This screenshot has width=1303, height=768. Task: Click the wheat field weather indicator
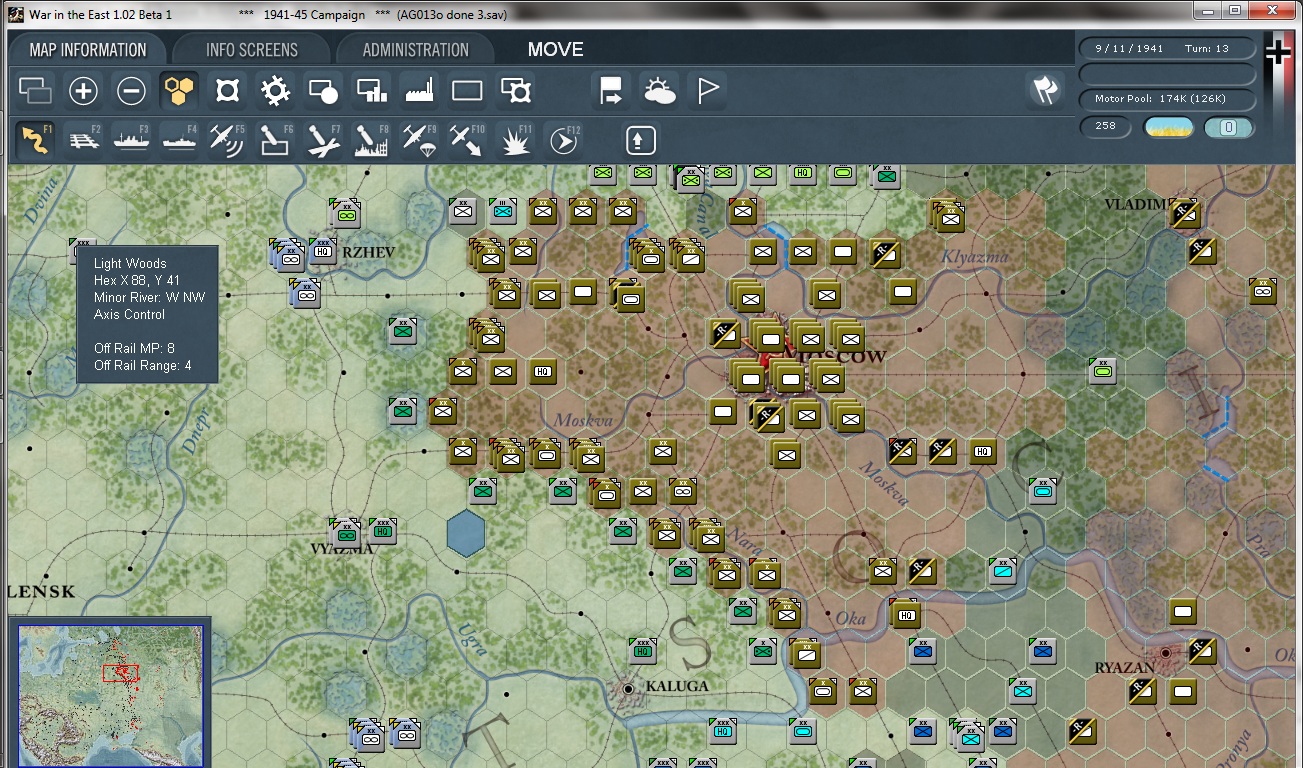click(x=1167, y=127)
